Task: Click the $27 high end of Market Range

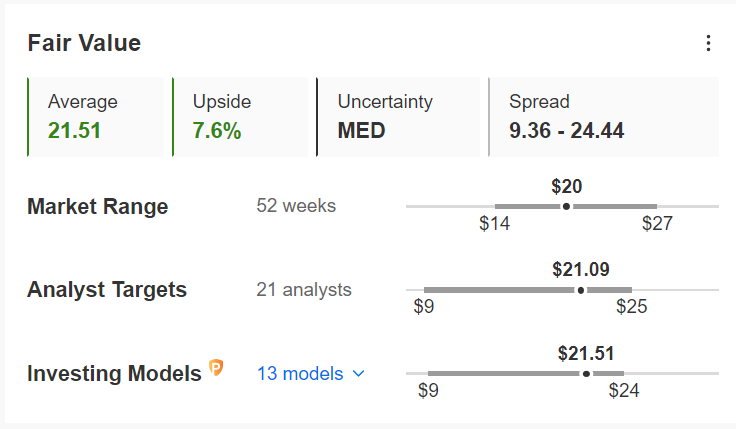Action: coord(657,223)
